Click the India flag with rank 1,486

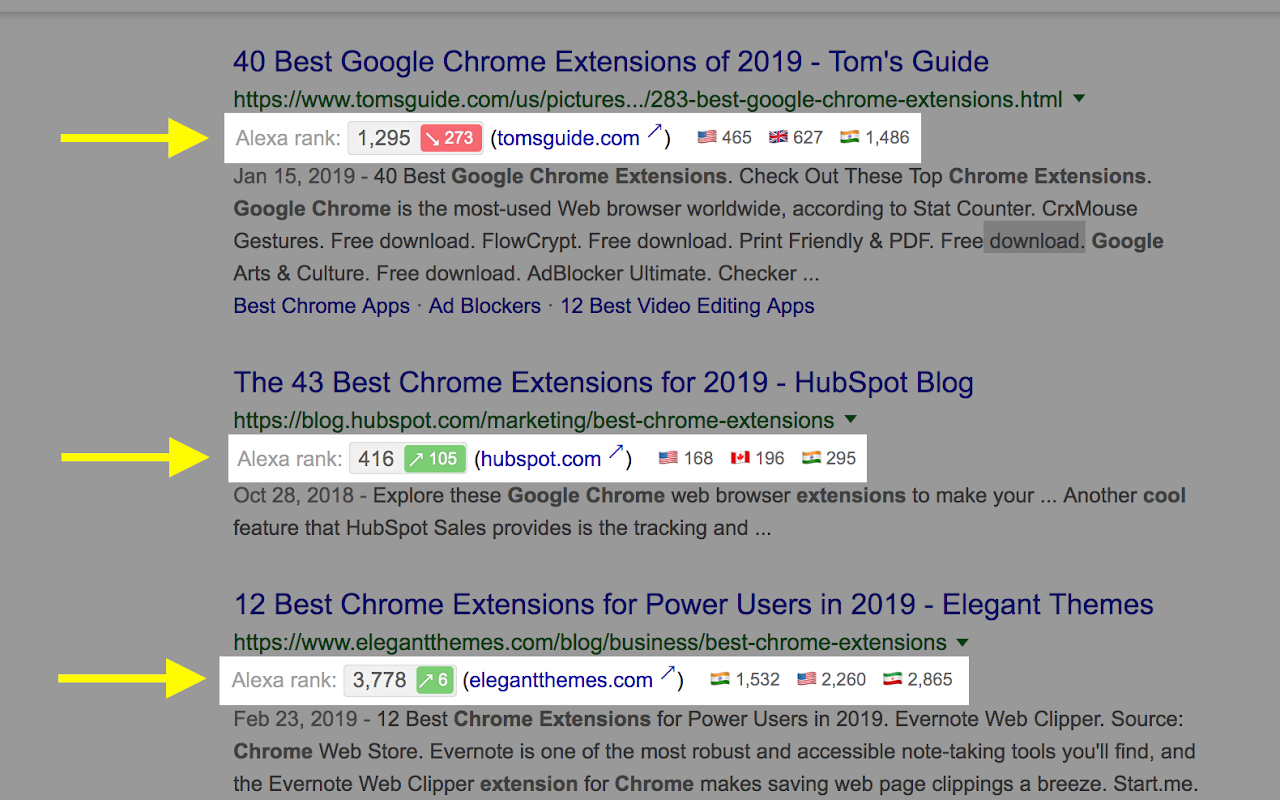[849, 137]
